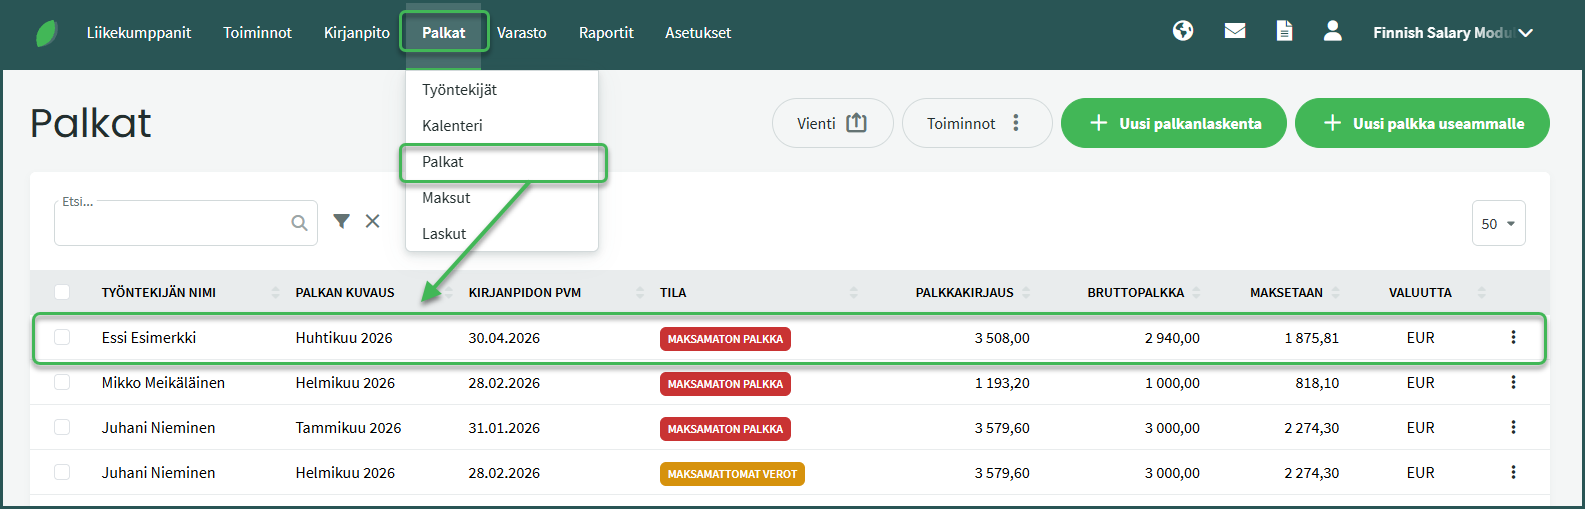Select Maksut from the Palkat menu

446,198
